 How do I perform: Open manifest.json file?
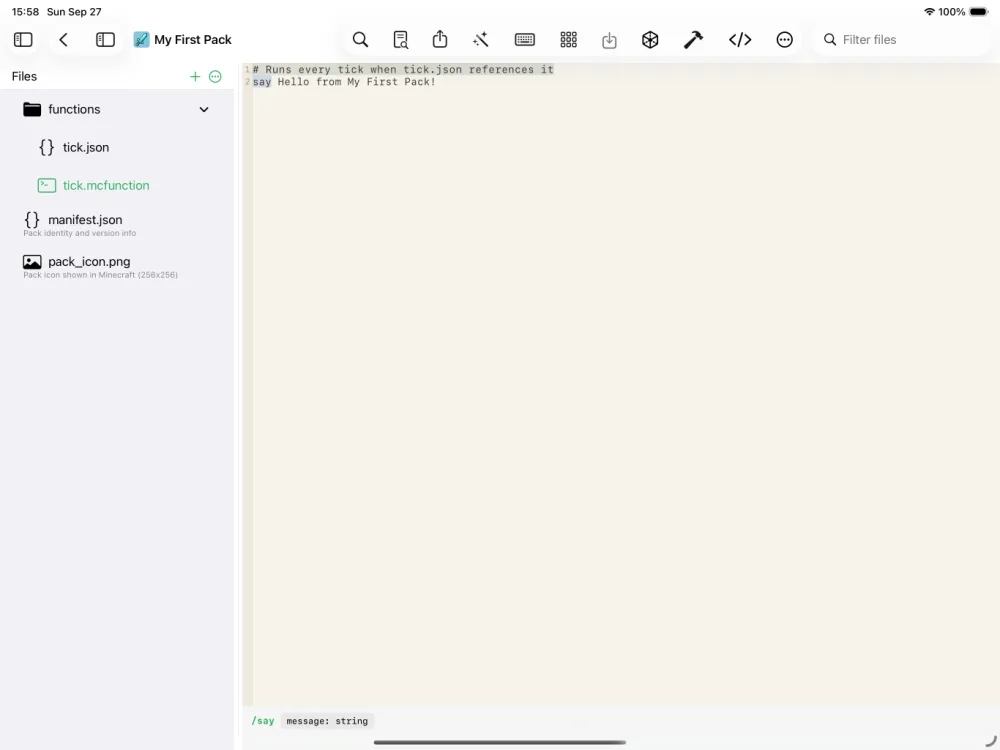tap(117, 224)
